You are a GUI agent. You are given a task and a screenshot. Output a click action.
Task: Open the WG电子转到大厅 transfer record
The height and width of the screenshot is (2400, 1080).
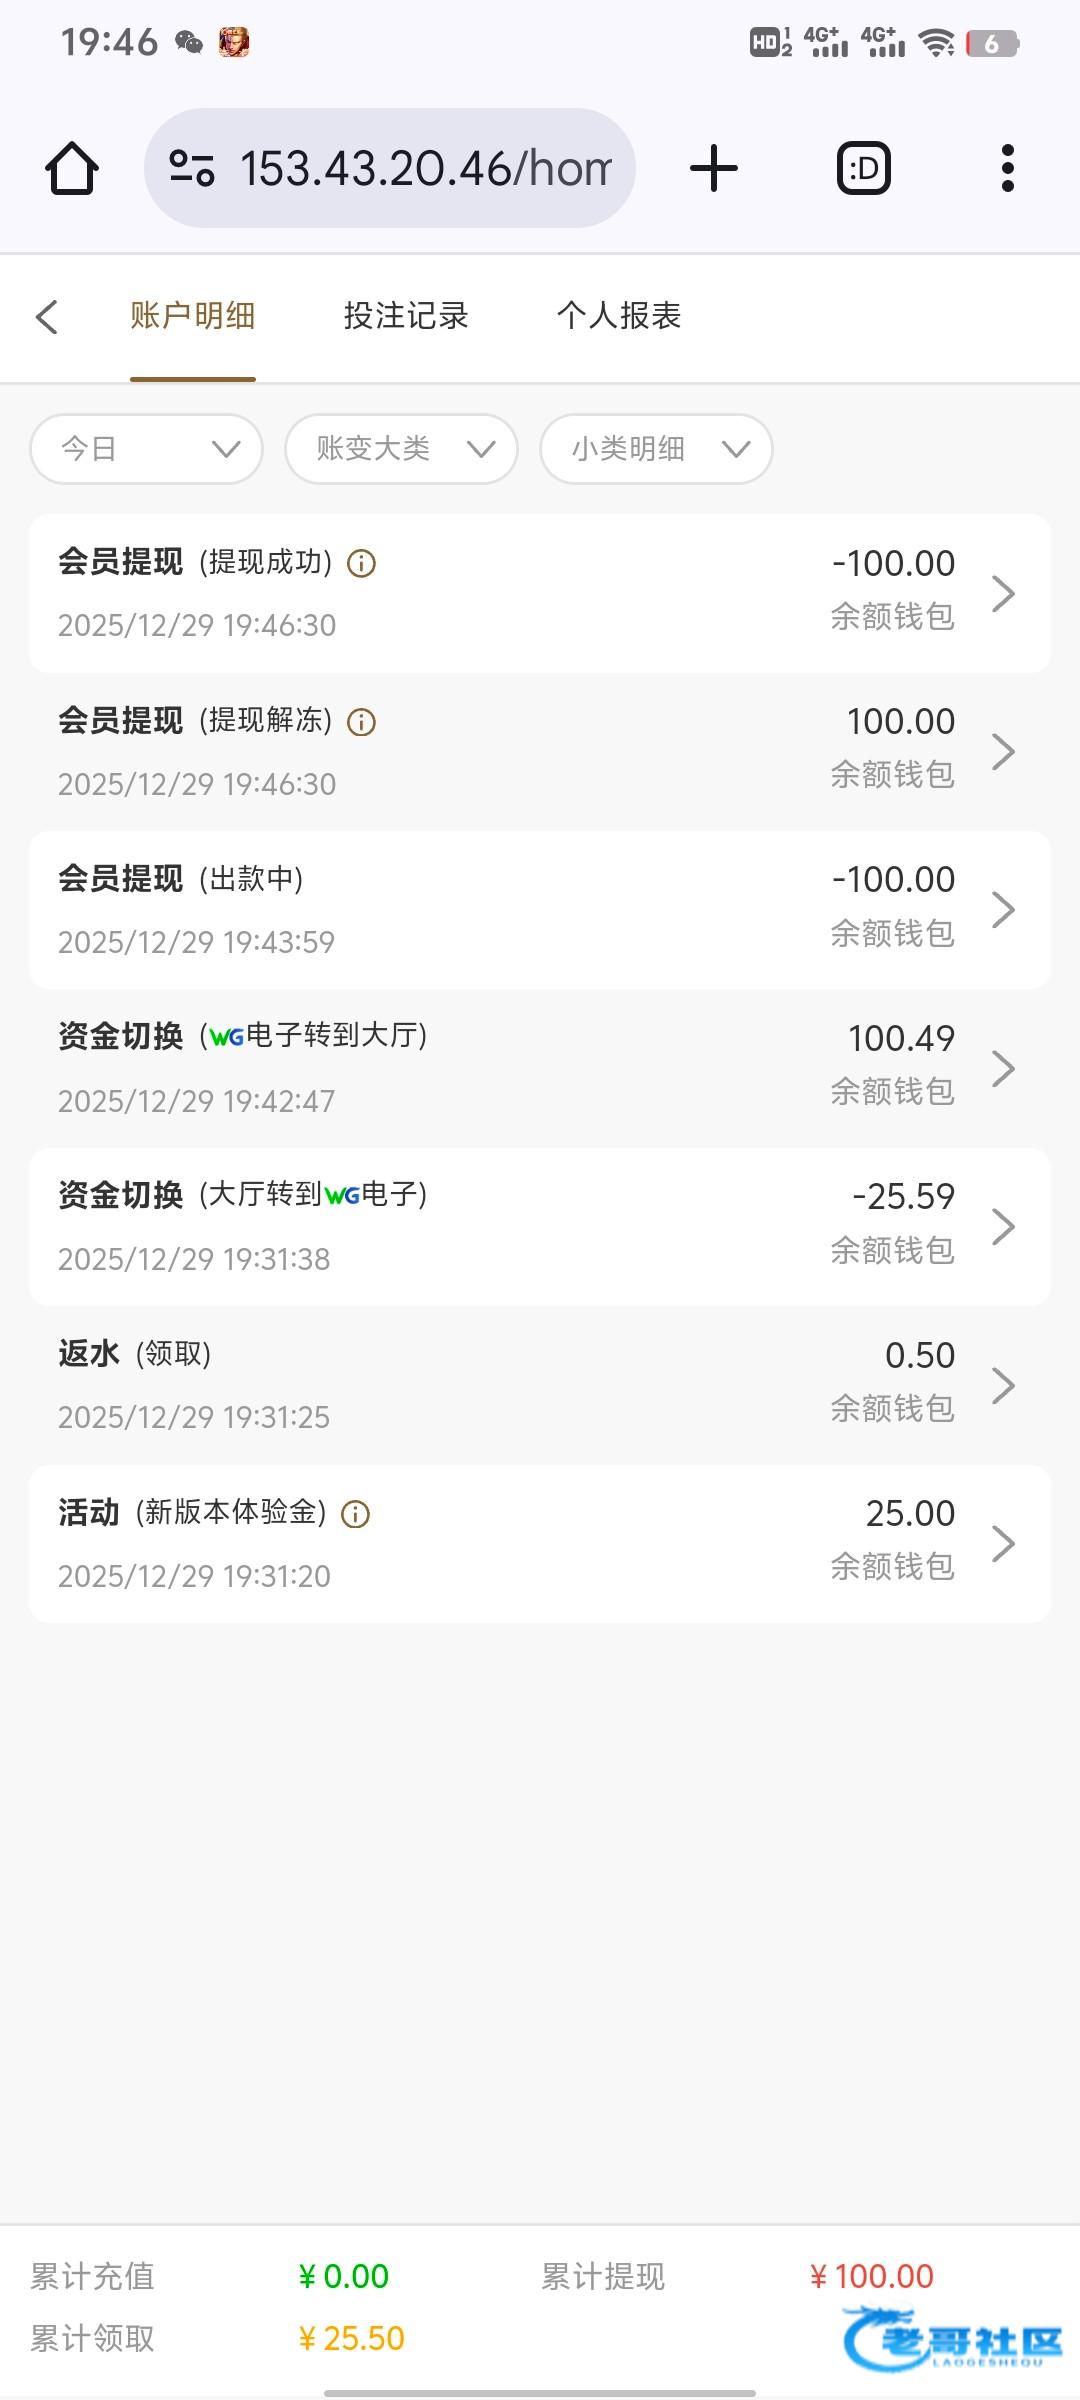click(x=540, y=1068)
